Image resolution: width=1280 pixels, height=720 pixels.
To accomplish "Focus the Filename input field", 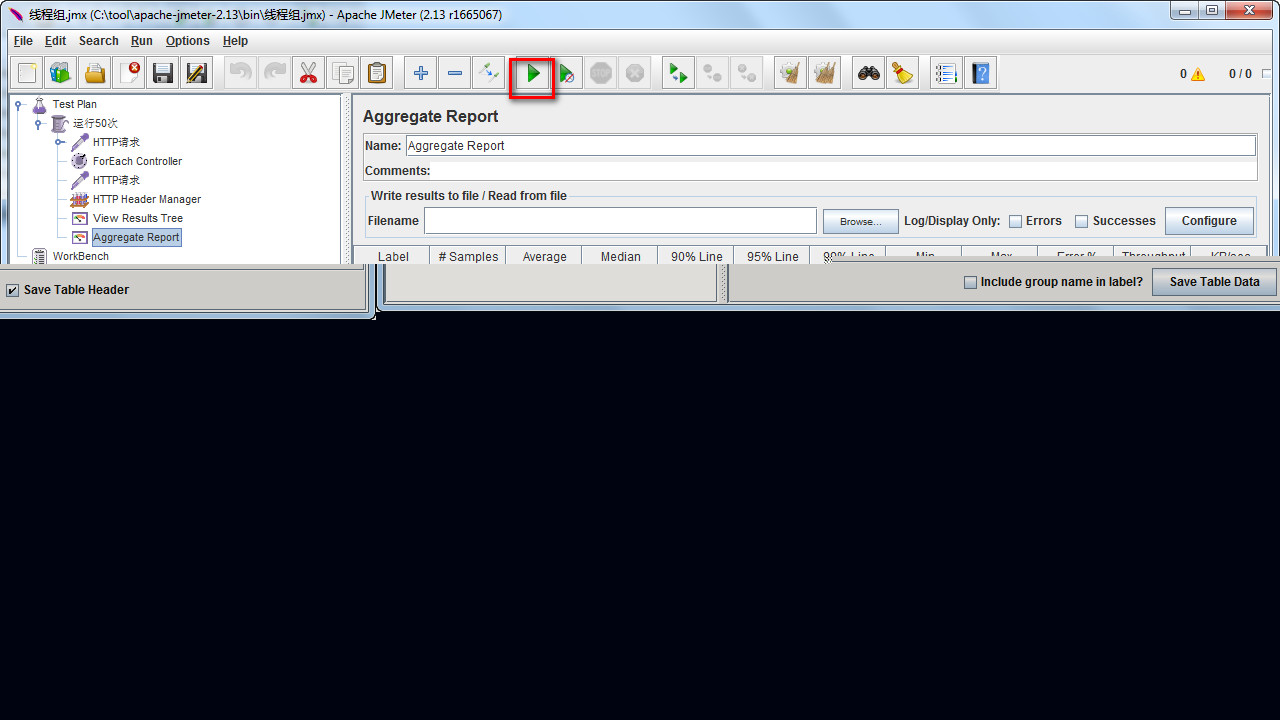I will click(620, 221).
